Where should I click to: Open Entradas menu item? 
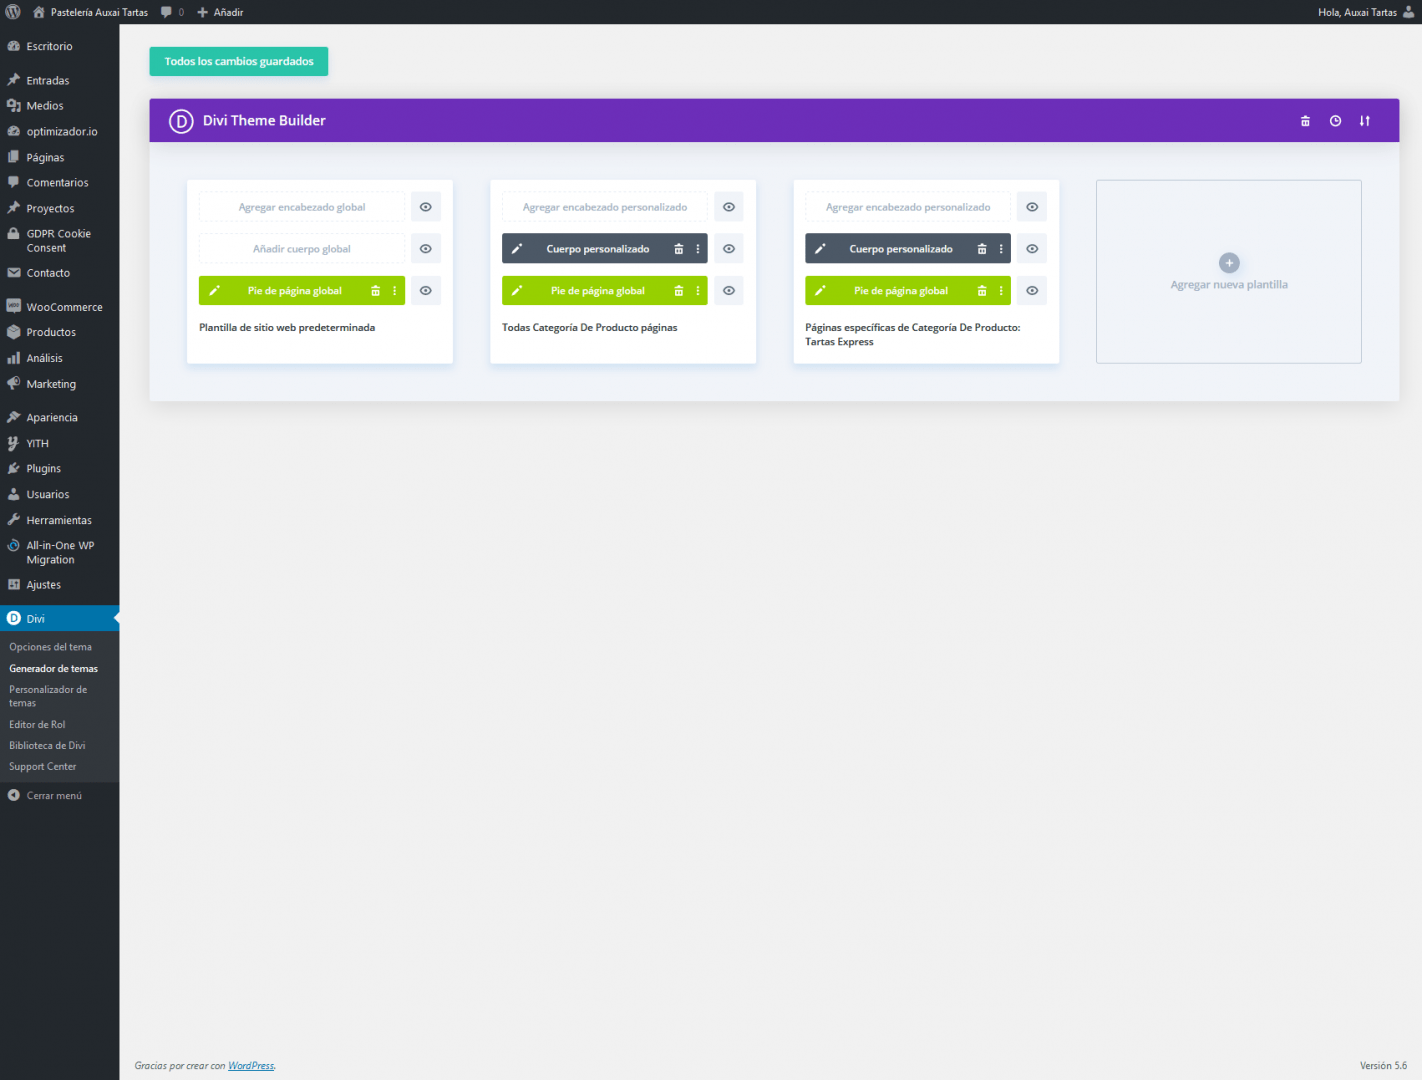pyautogui.click(x=60, y=80)
